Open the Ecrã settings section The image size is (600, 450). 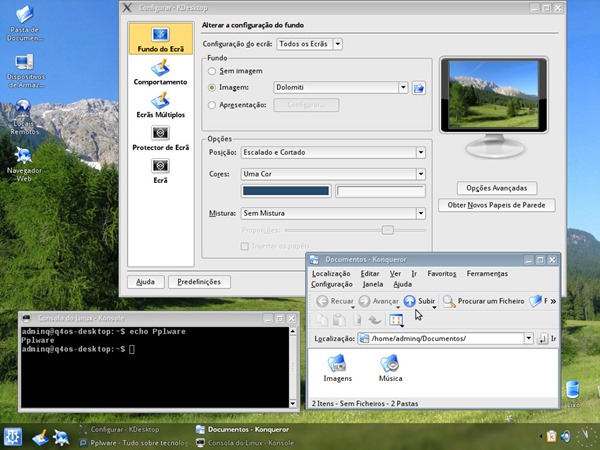(x=160, y=171)
